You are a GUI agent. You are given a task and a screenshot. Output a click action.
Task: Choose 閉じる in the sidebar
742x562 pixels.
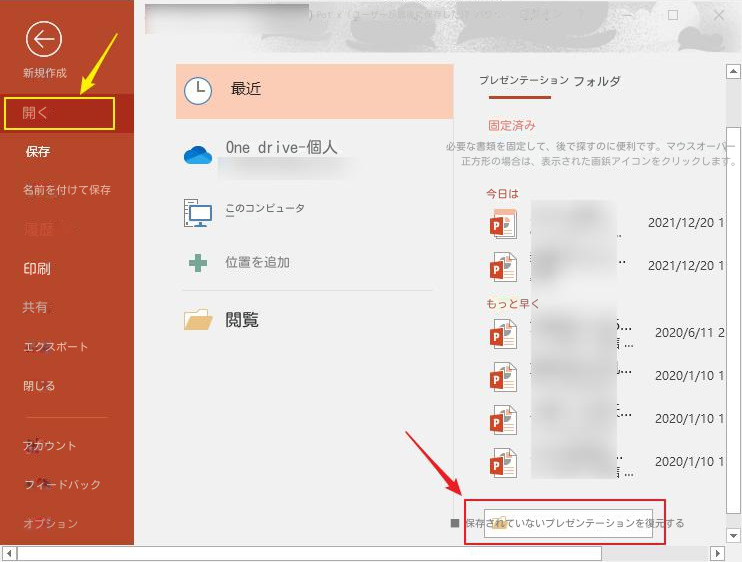(x=39, y=386)
